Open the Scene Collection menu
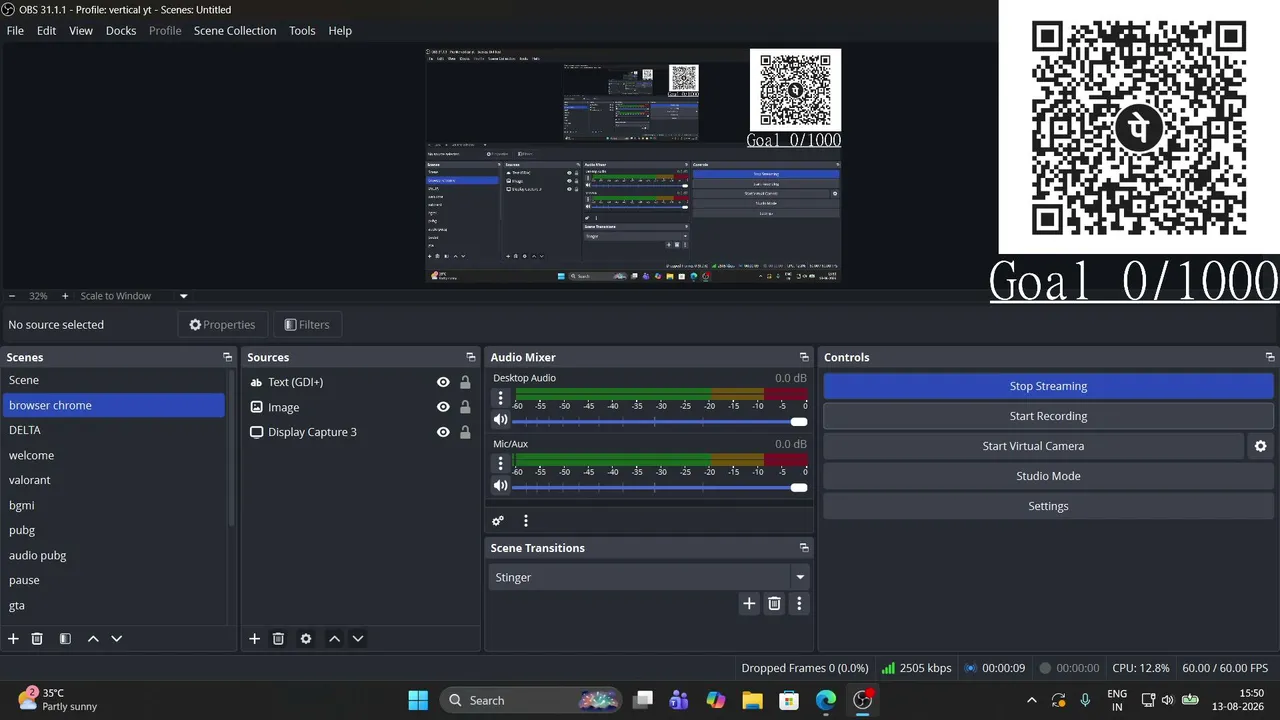This screenshot has width=1280, height=720. click(x=235, y=31)
